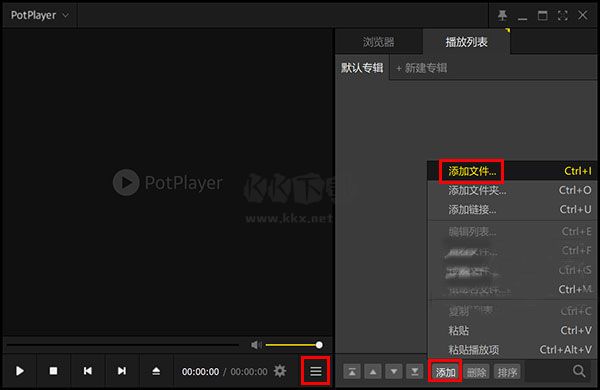This screenshot has width=600, height=390.
Task: Move the selected item to the top
Action: [x=352, y=372]
